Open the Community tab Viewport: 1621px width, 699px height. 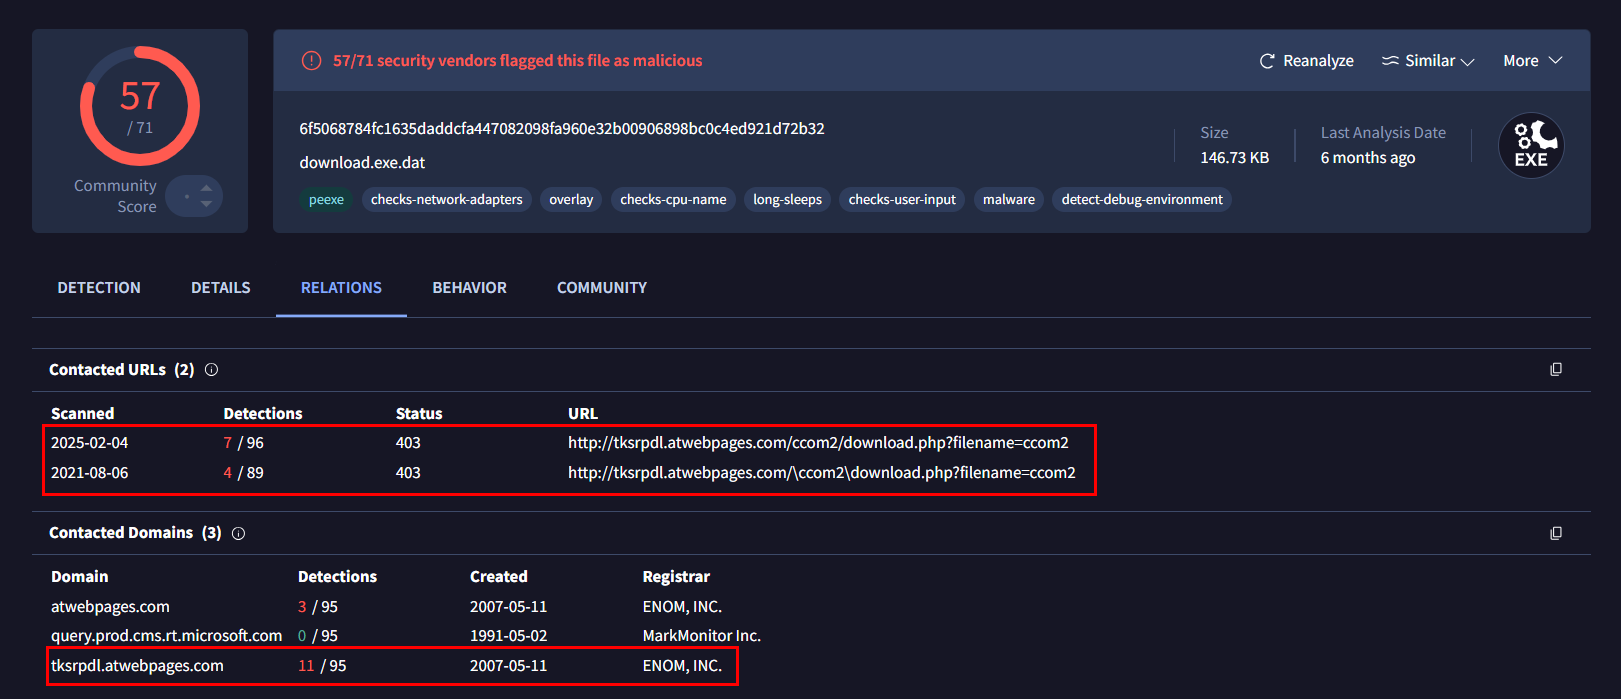click(601, 288)
